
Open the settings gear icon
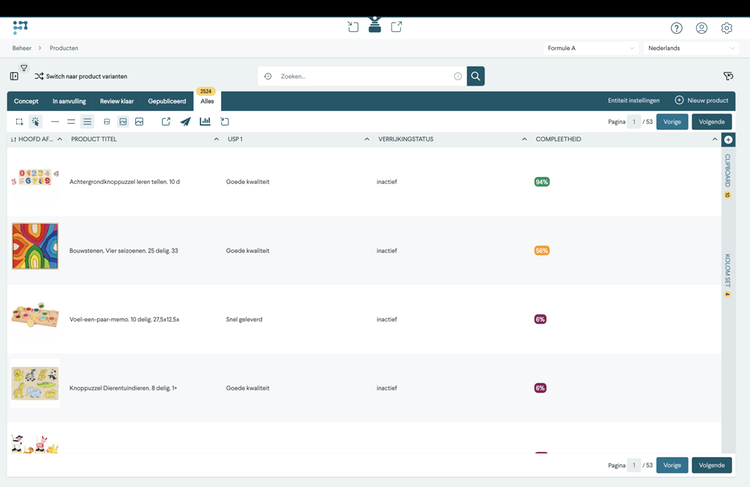point(727,28)
